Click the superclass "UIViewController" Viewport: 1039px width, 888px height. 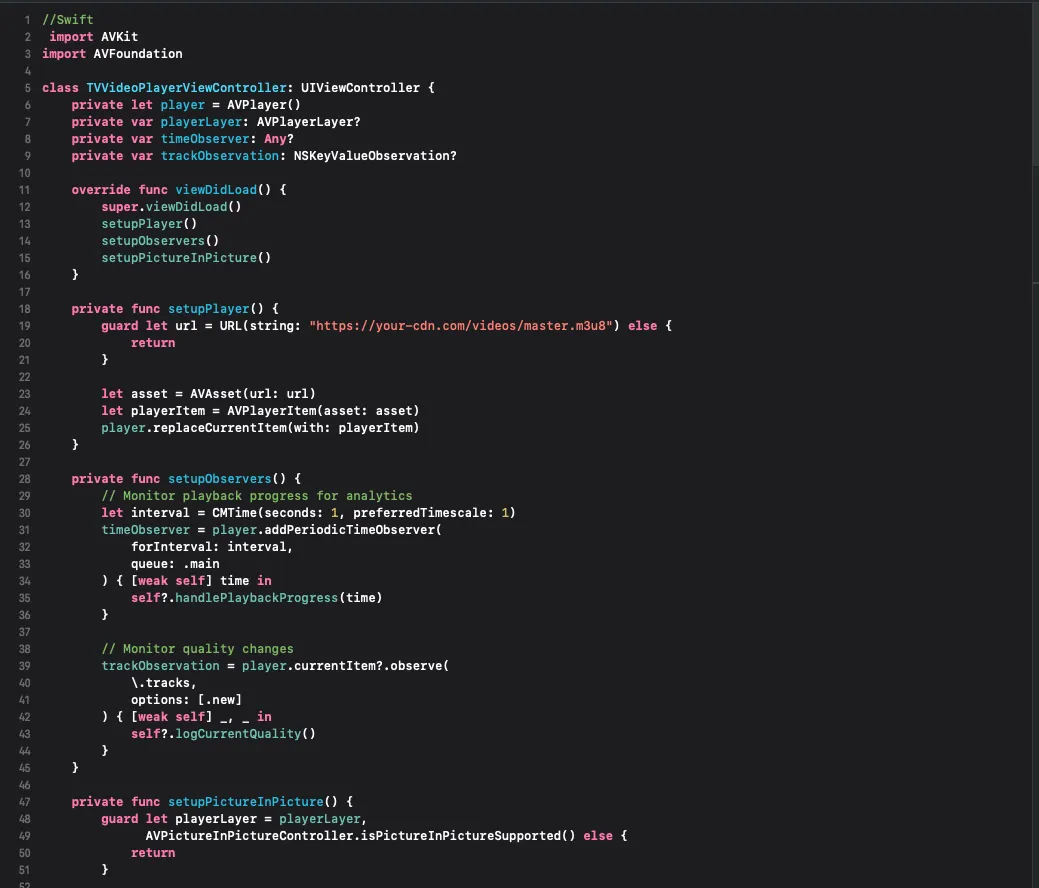[360, 88]
